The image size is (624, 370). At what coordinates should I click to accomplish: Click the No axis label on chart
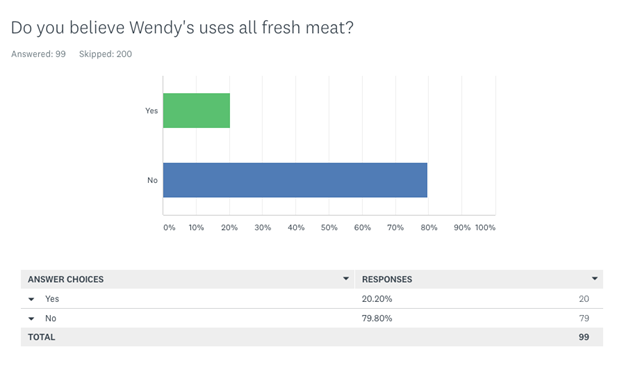coord(152,180)
